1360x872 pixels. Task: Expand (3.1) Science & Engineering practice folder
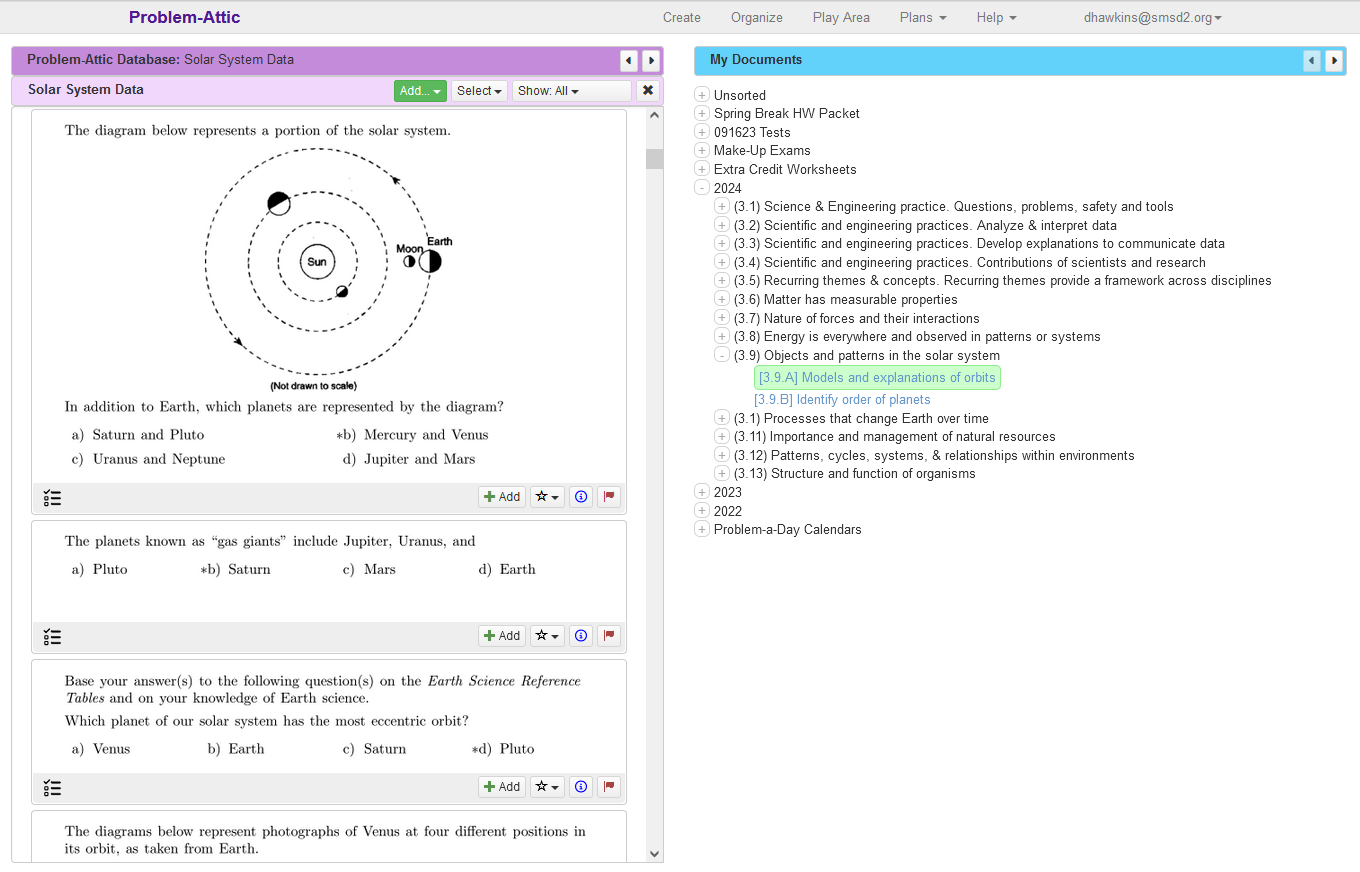[722, 207]
